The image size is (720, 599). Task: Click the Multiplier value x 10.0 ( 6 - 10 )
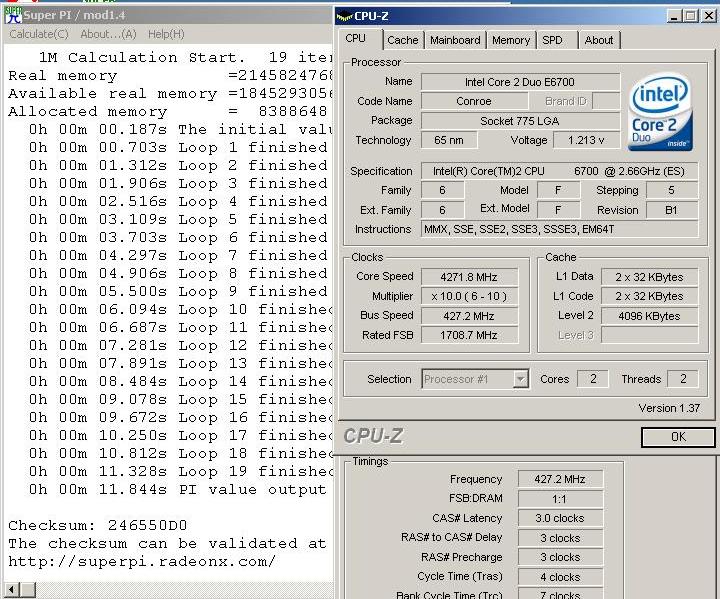click(x=469, y=296)
